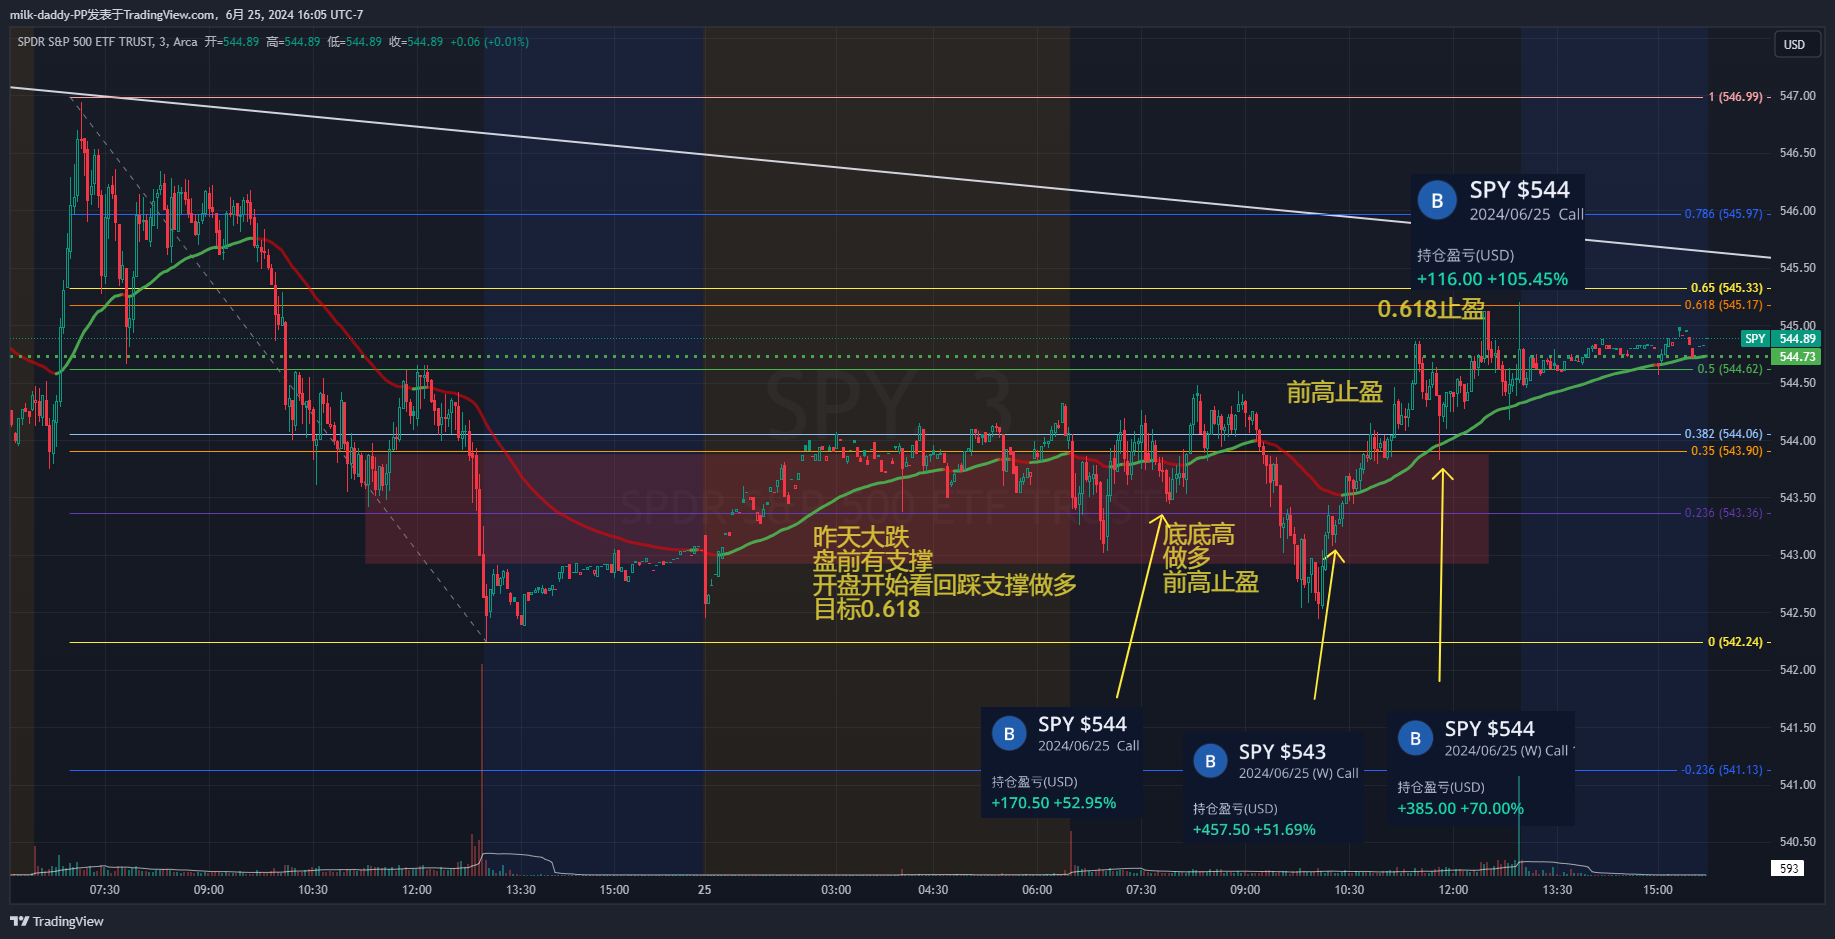
Task: Click the B icon on the +116.00 card
Action: 1437,201
